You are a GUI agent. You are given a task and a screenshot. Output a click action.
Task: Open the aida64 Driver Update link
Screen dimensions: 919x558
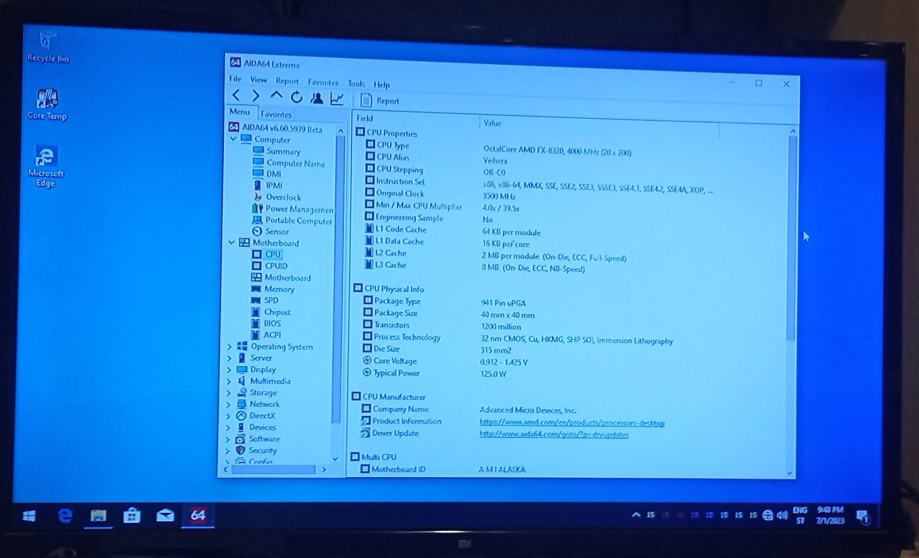[554, 434]
